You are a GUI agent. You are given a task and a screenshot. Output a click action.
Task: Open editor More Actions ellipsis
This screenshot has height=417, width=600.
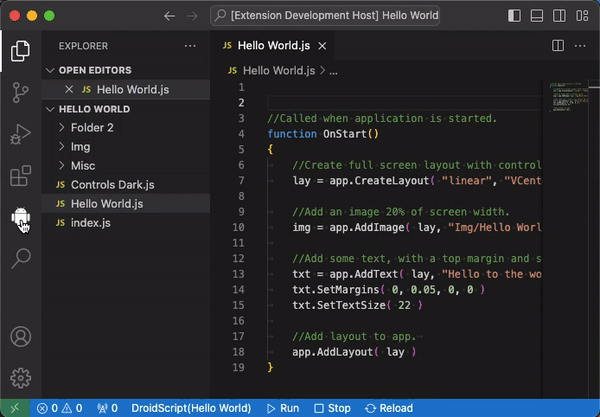[580, 46]
